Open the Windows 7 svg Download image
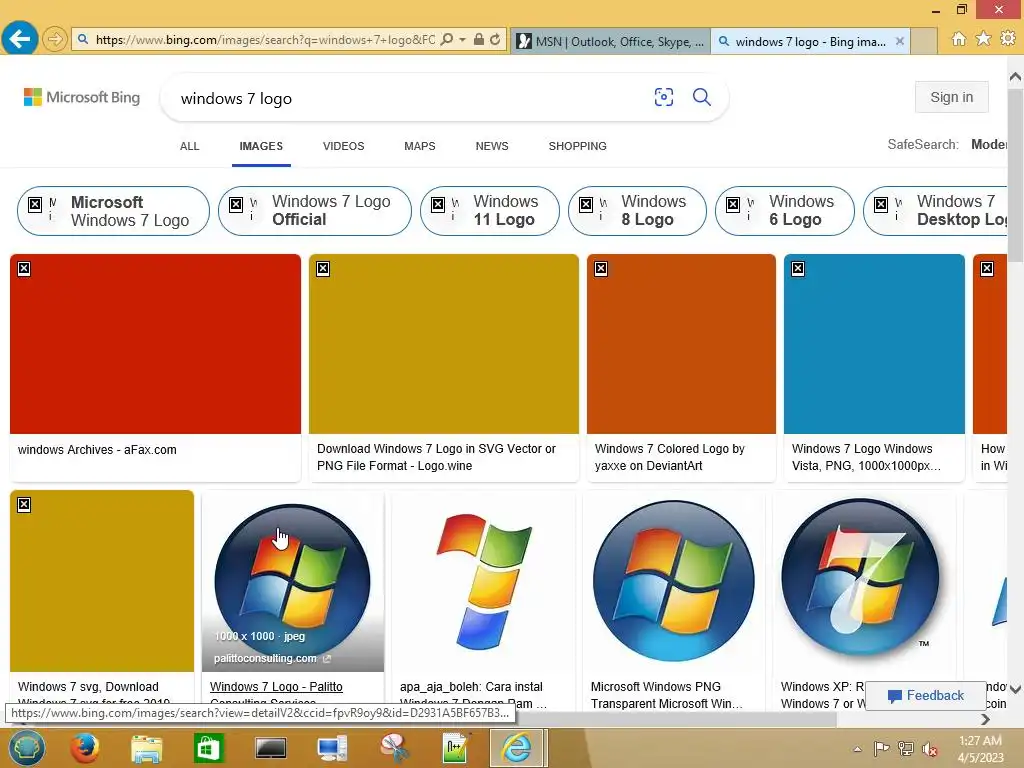Image resolution: width=1024 pixels, height=768 pixels. click(102, 581)
